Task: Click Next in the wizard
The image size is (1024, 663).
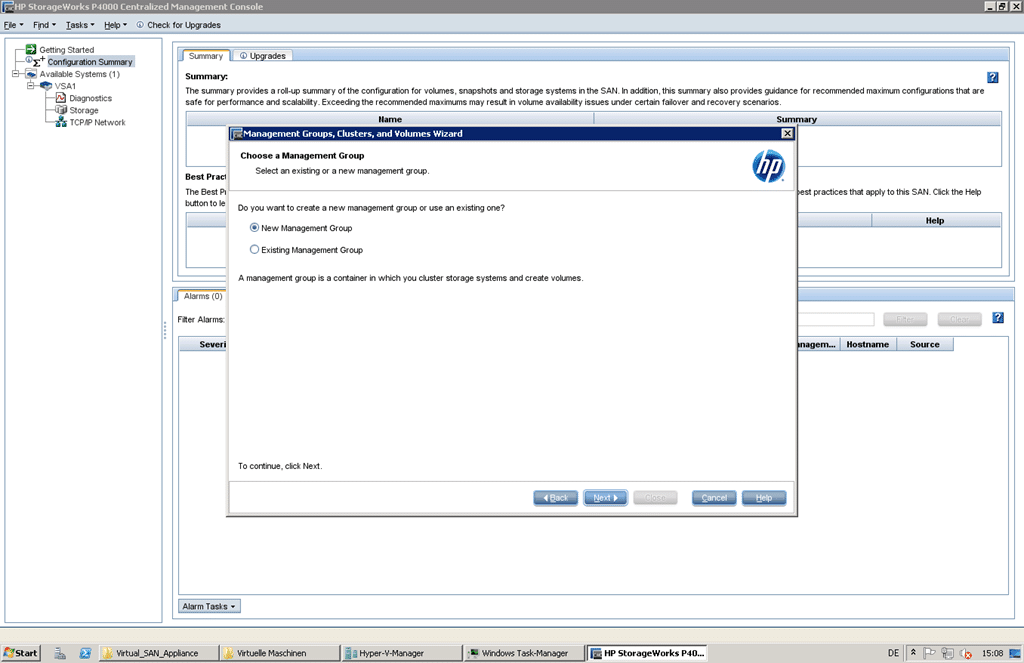Action: click(x=605, y=498)
